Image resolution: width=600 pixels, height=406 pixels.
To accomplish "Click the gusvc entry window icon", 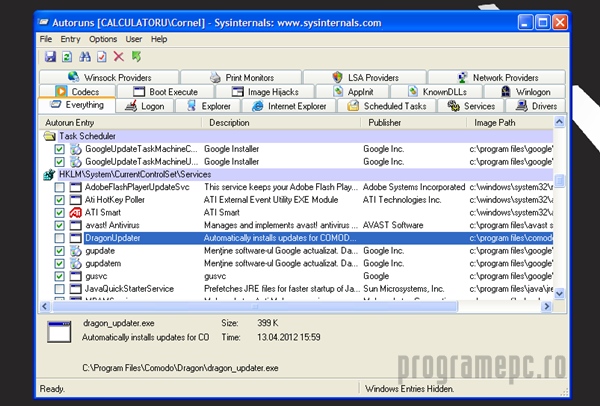I will coord(75,276).
